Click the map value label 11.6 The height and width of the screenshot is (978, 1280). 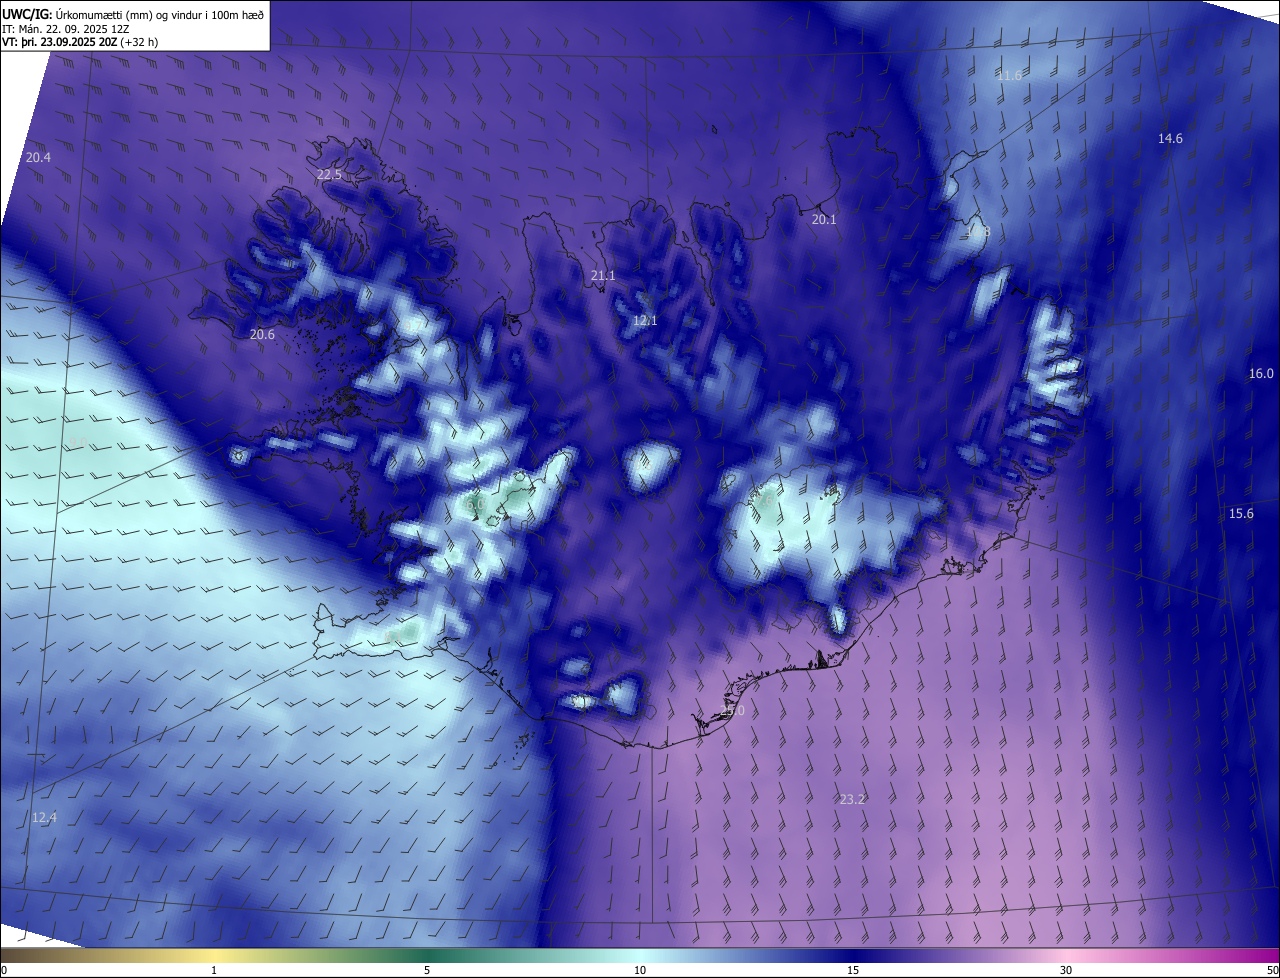[1010, 76]
